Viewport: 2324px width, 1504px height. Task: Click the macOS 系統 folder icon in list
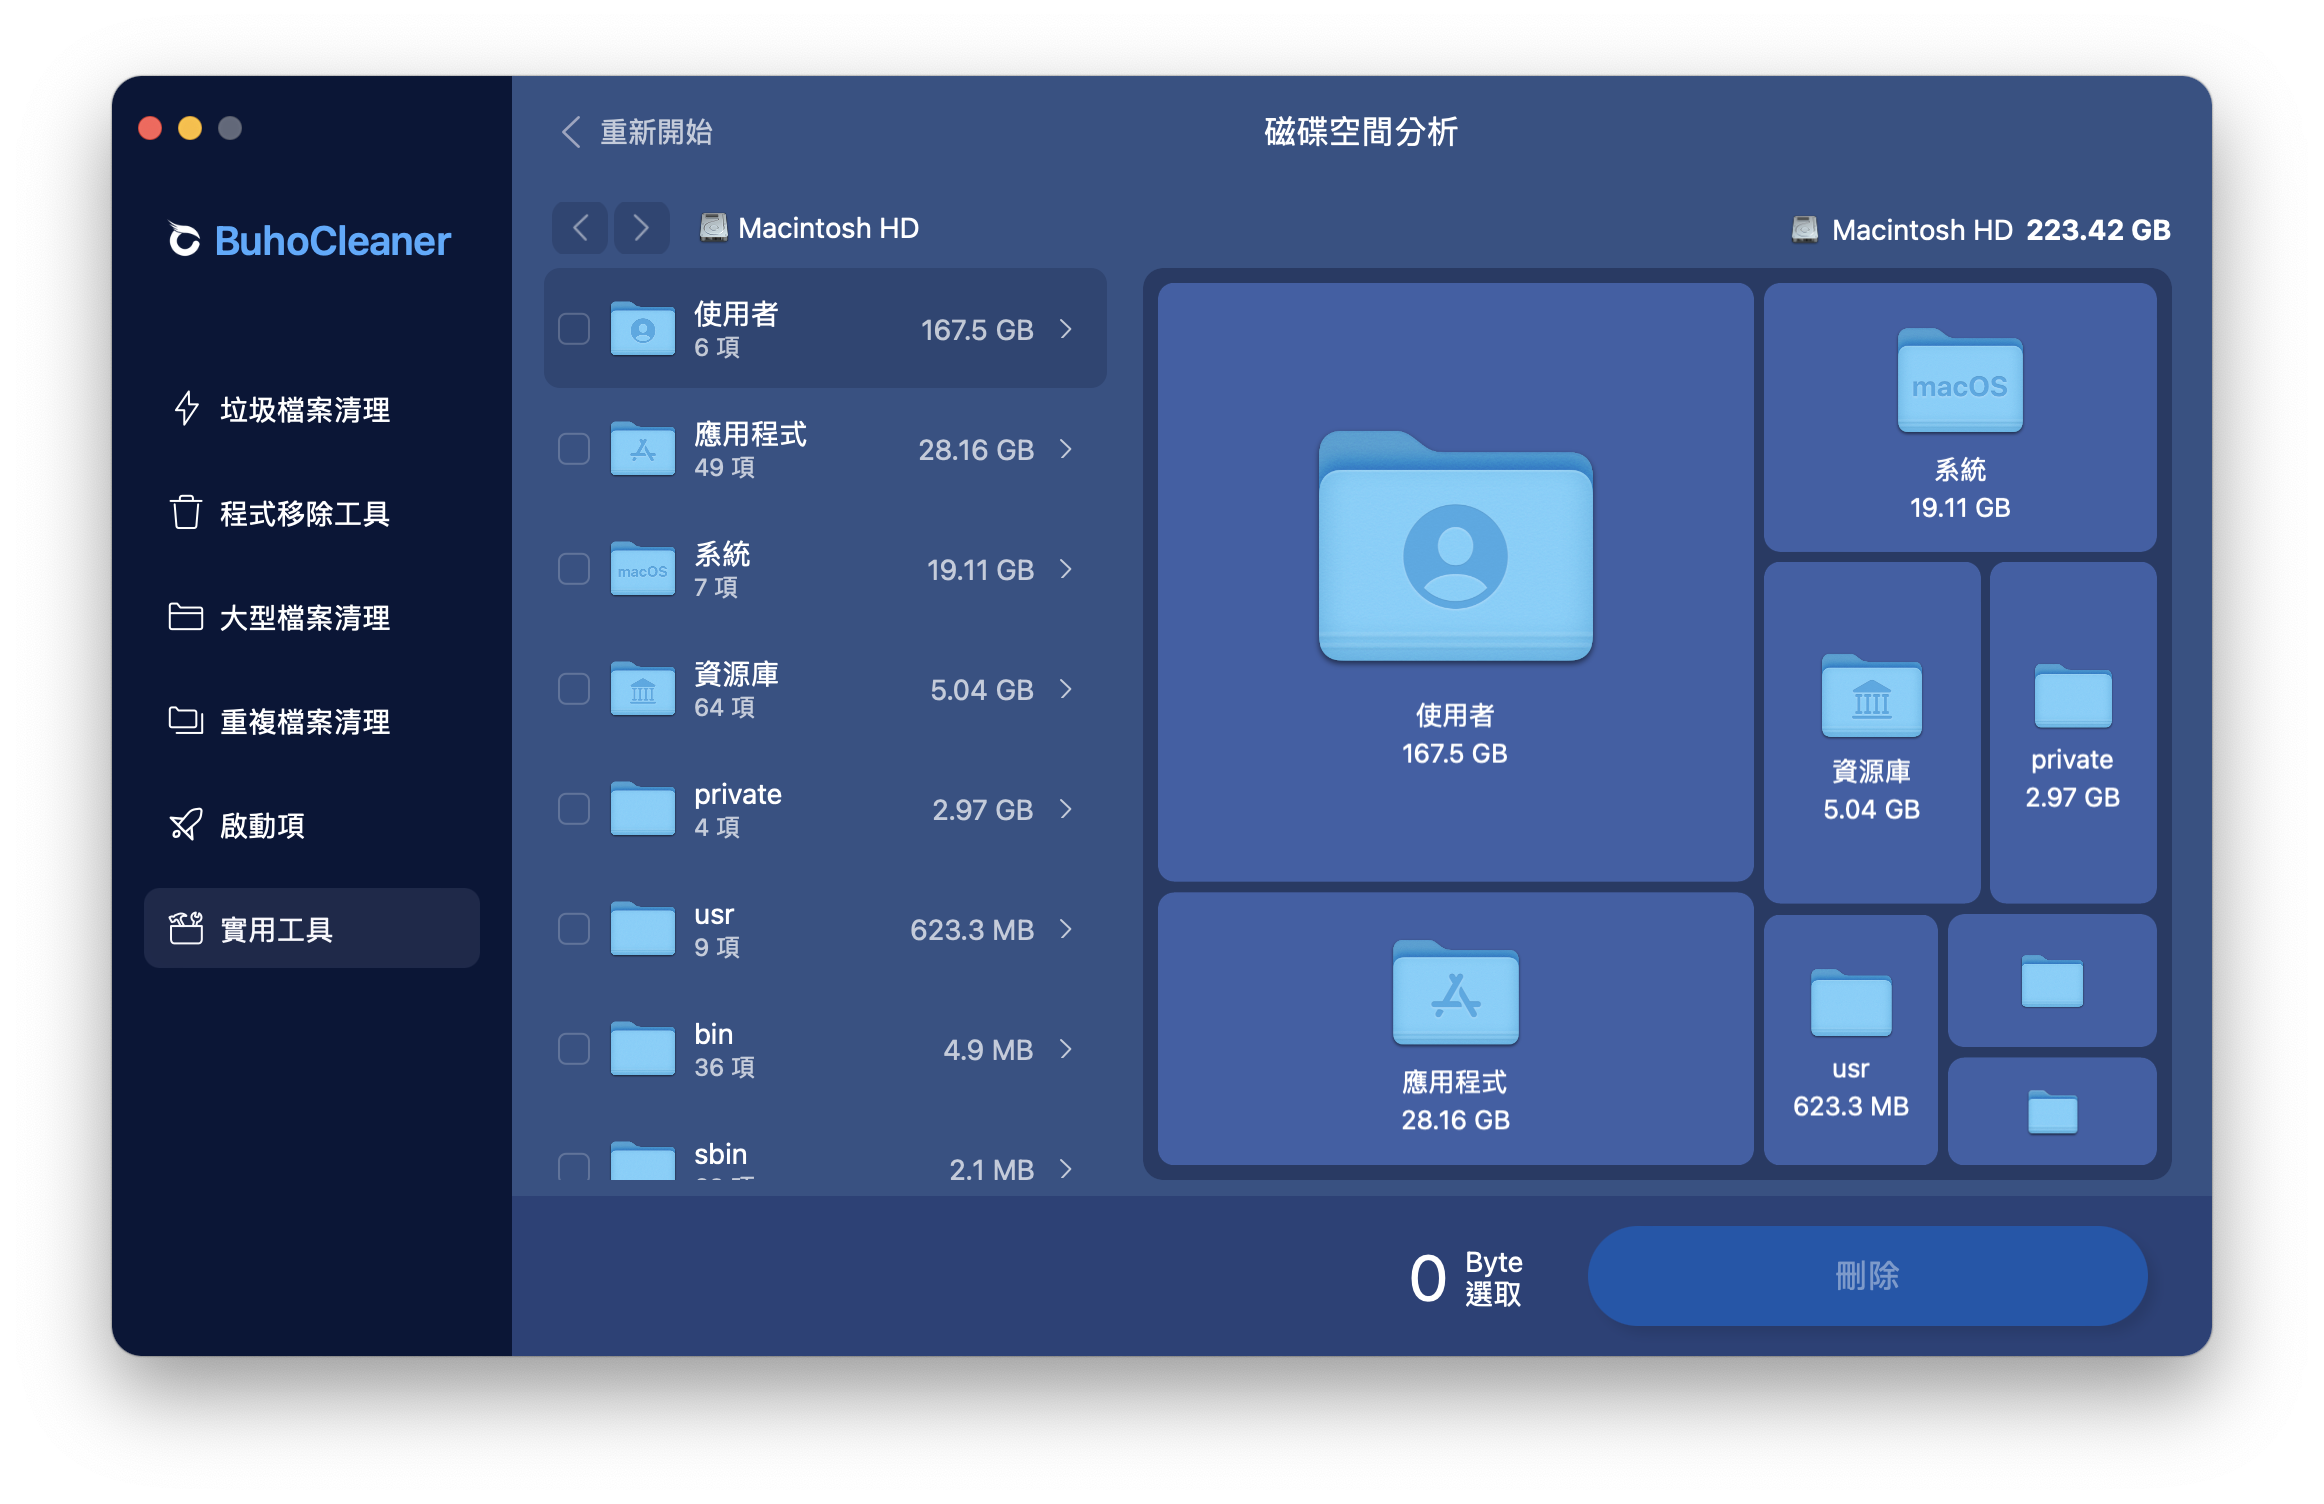pyautogui.click(x=643, y=568)
